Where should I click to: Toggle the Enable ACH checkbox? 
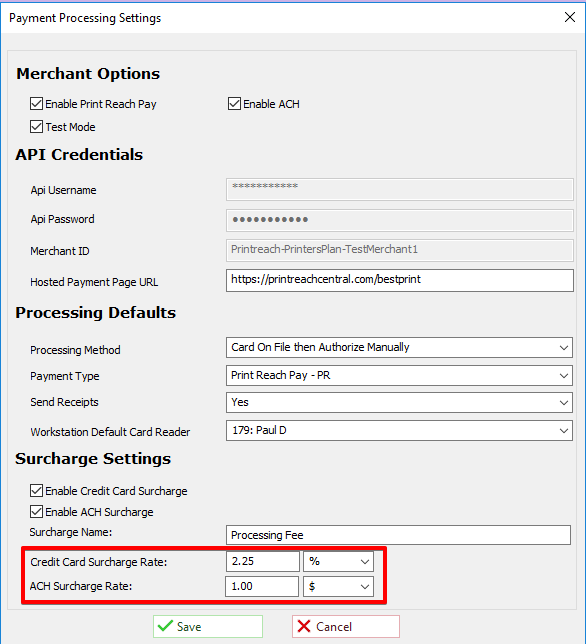point(234,104)
